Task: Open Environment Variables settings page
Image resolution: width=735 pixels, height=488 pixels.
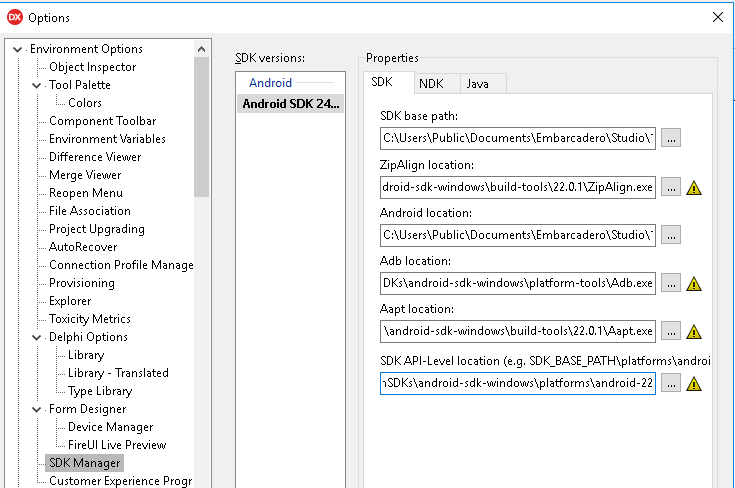Action: 107,139
